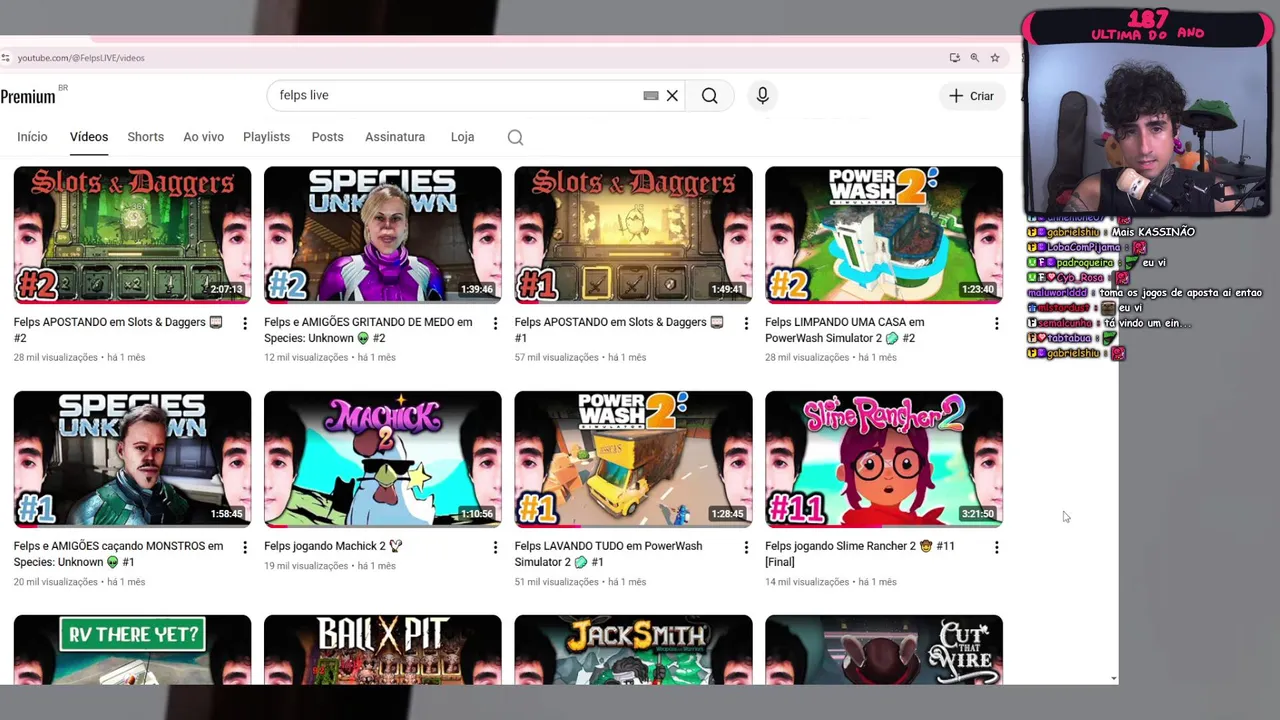The width and height of the screenshot is (1280, 720).
Task: Click '12 mil visualizações' under Species: Unknown #2
Action: point(306,358)
